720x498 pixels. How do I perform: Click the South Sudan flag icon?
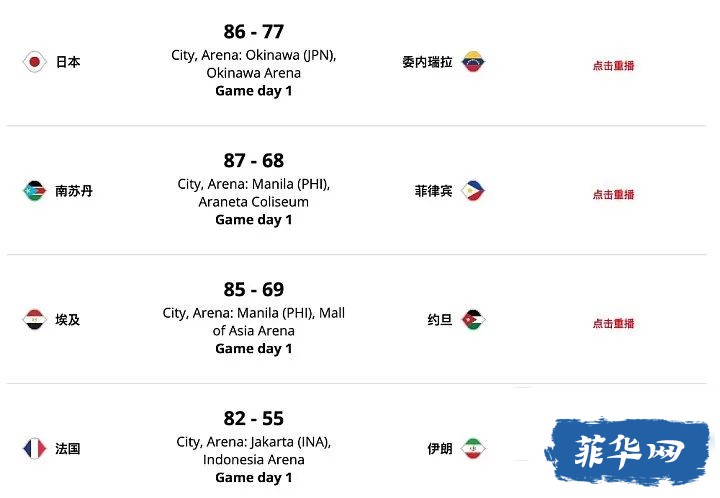click(x=34, y=190)
